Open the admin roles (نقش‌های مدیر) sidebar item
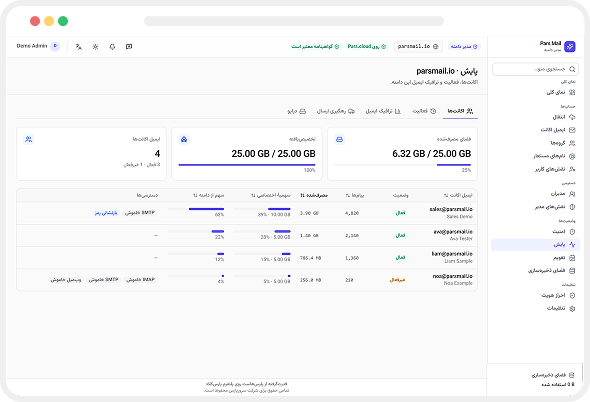The height and width of the screenshot is (402, 590). click(535, 207)
